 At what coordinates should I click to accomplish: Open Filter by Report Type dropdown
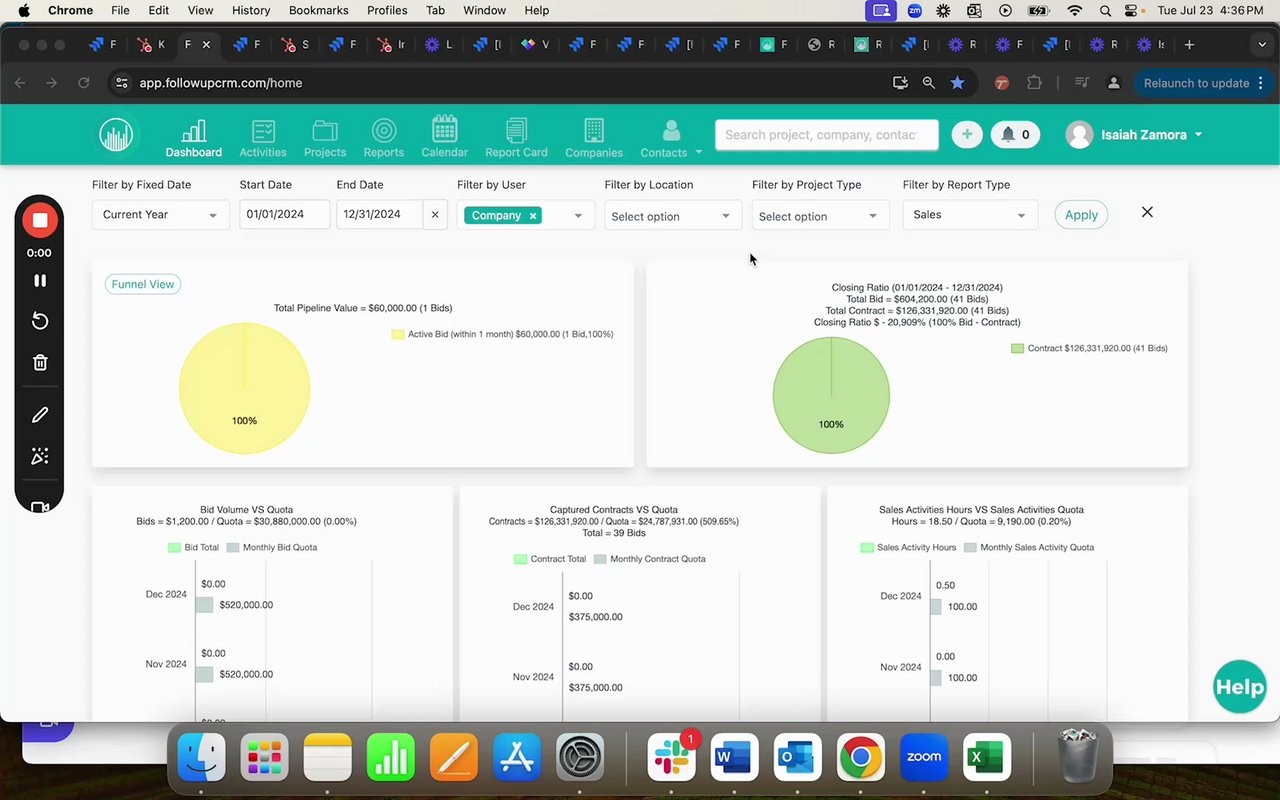pyautogui.click(x=970, y=215)
